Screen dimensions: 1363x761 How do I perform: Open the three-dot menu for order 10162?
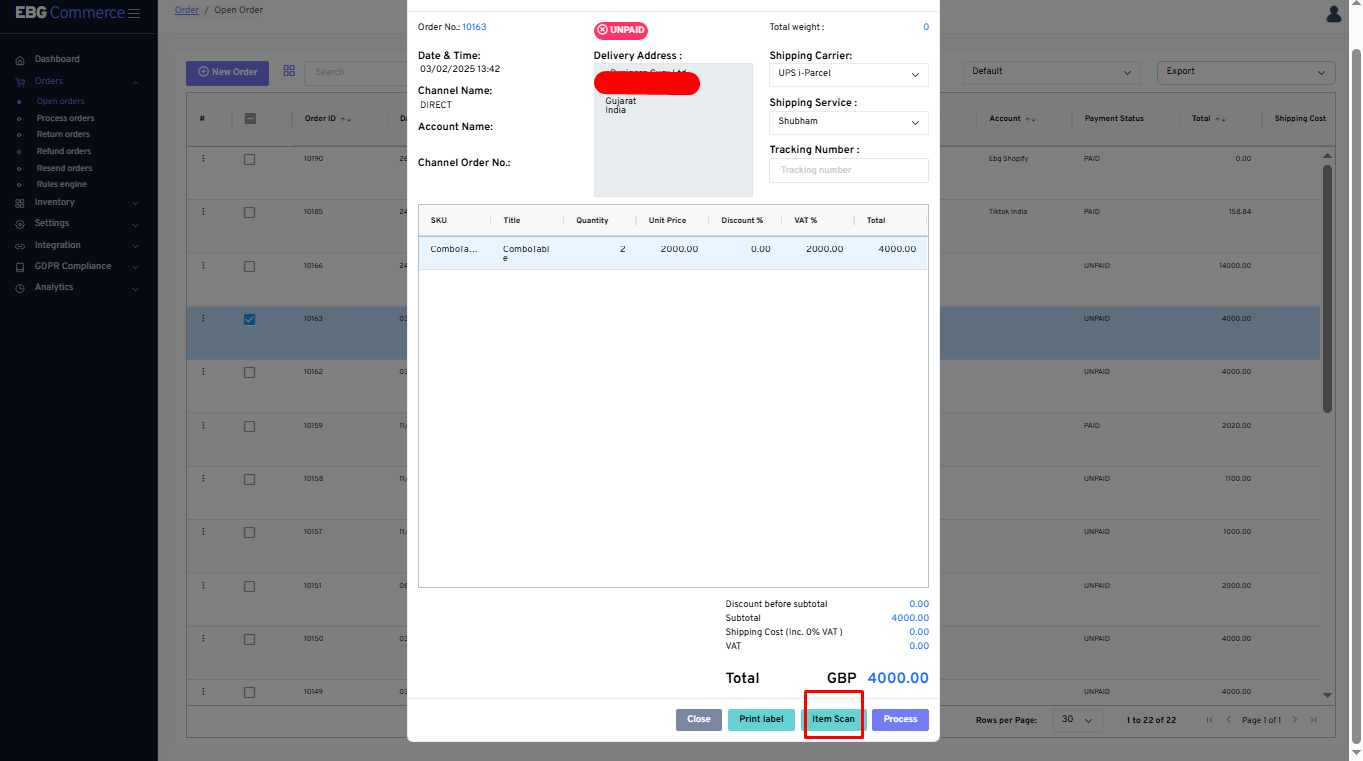coord(203,372)
